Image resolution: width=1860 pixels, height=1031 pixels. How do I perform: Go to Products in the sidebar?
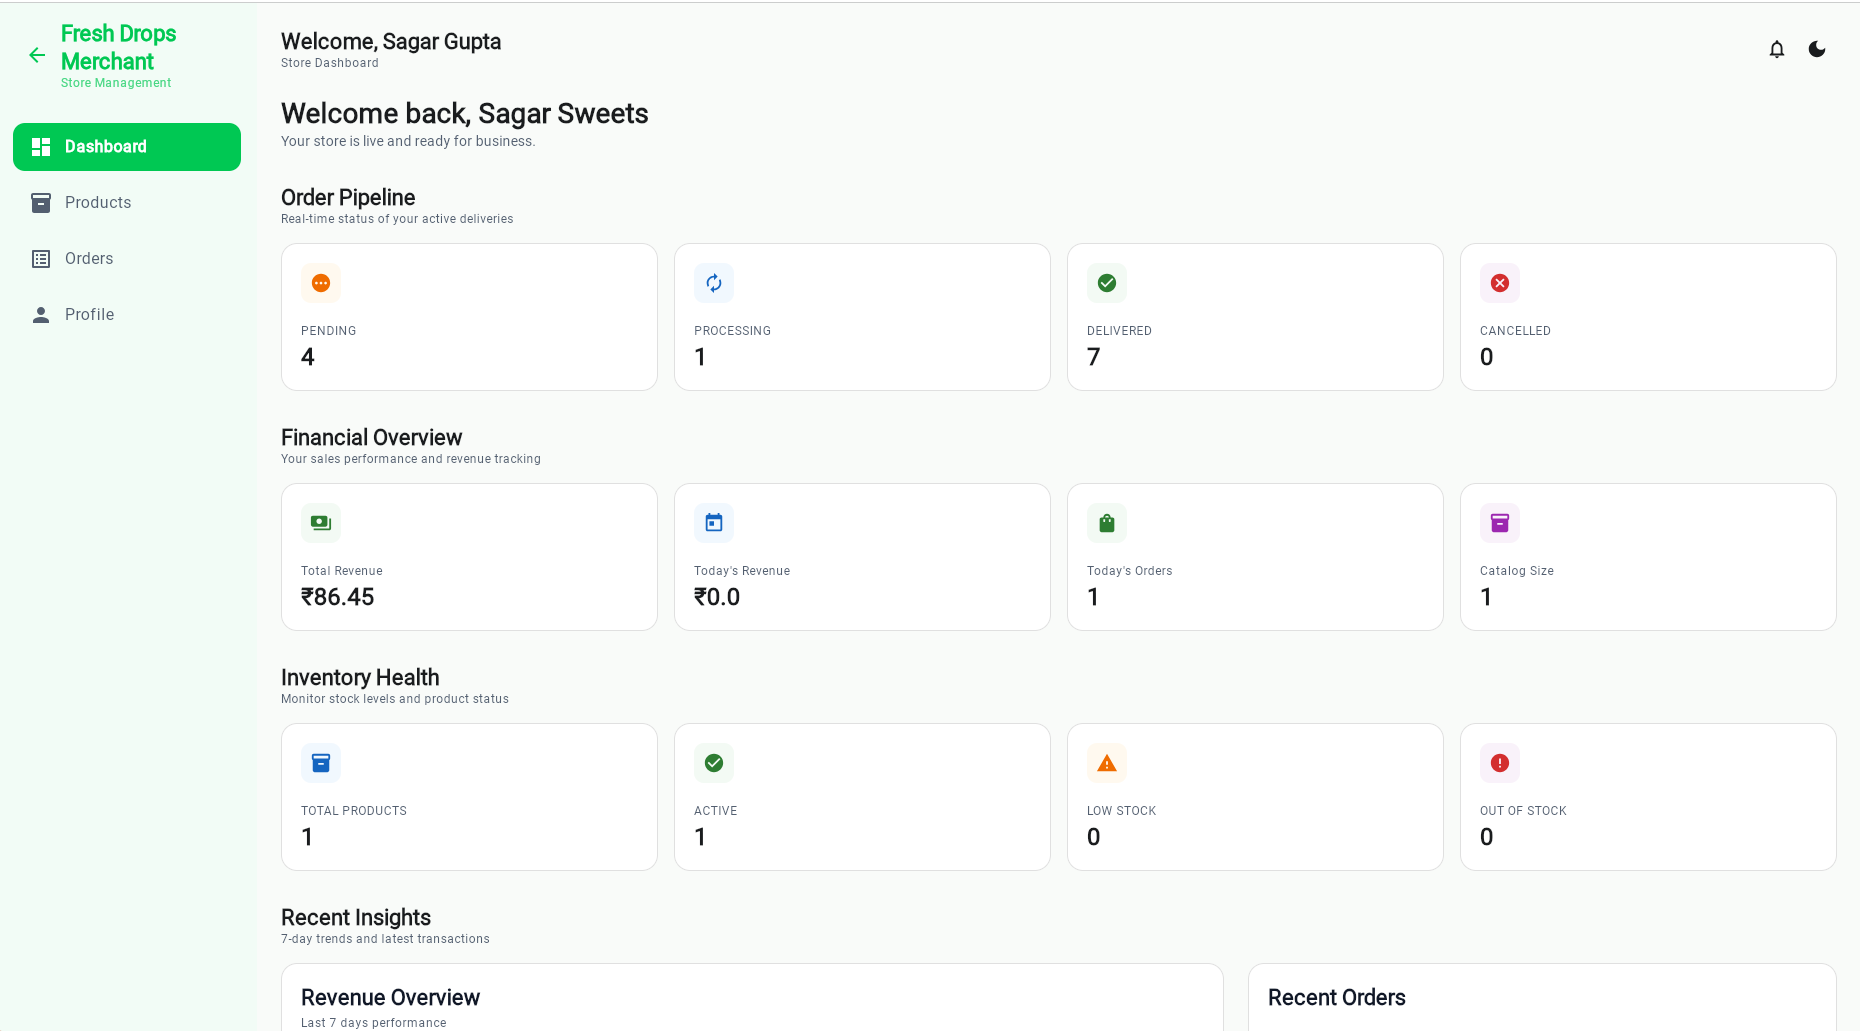(127, 203)
